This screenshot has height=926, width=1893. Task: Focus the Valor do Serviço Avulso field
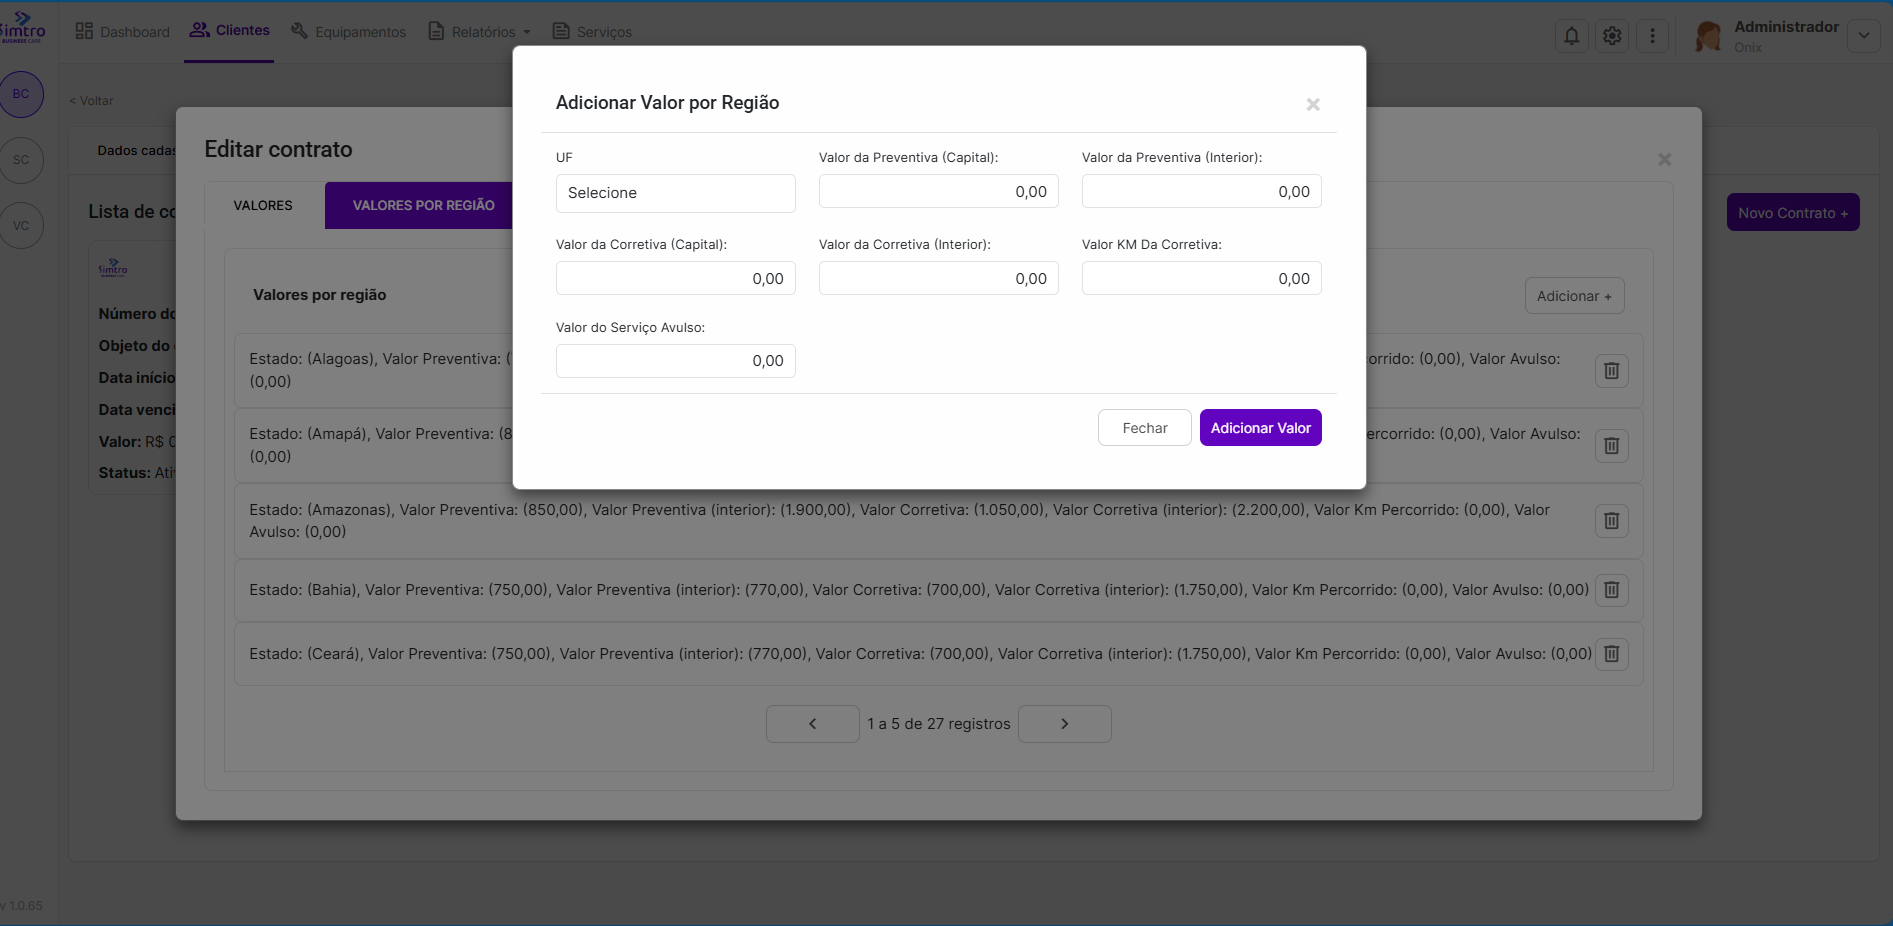pos(675,361)
